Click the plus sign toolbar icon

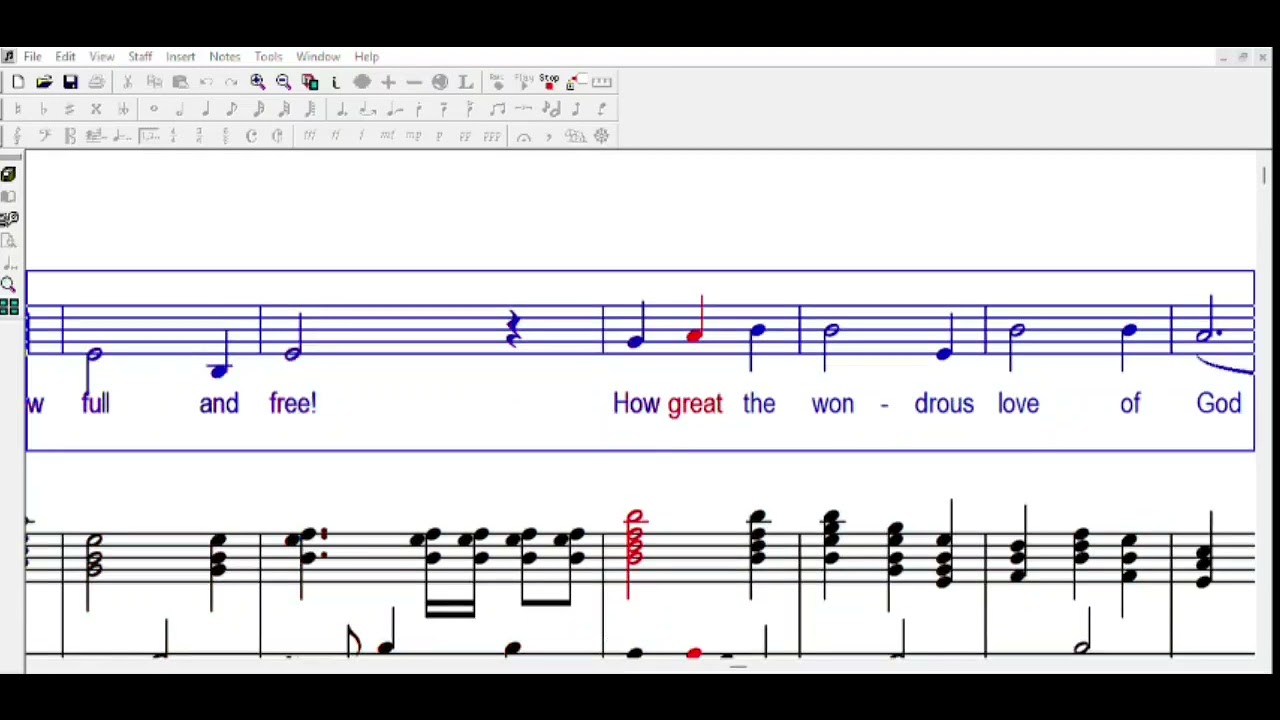(388, 82)
